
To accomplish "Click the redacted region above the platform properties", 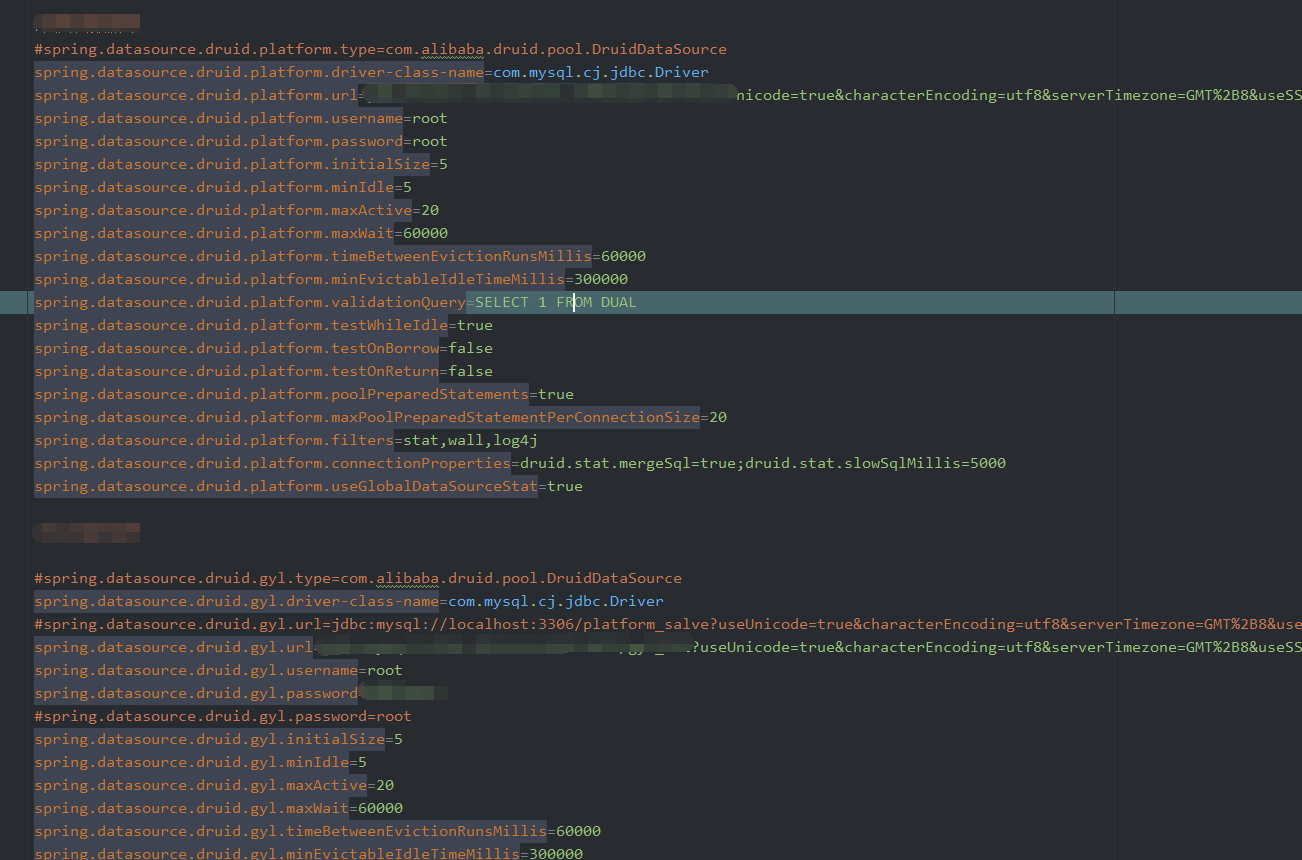I will 85,20.
